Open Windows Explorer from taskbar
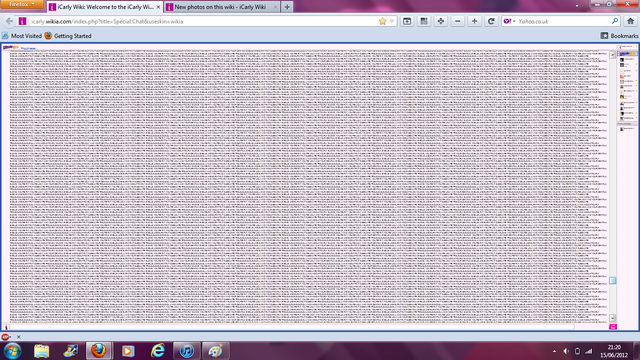Viewport: 640px width, 360px height. [41, 351]
